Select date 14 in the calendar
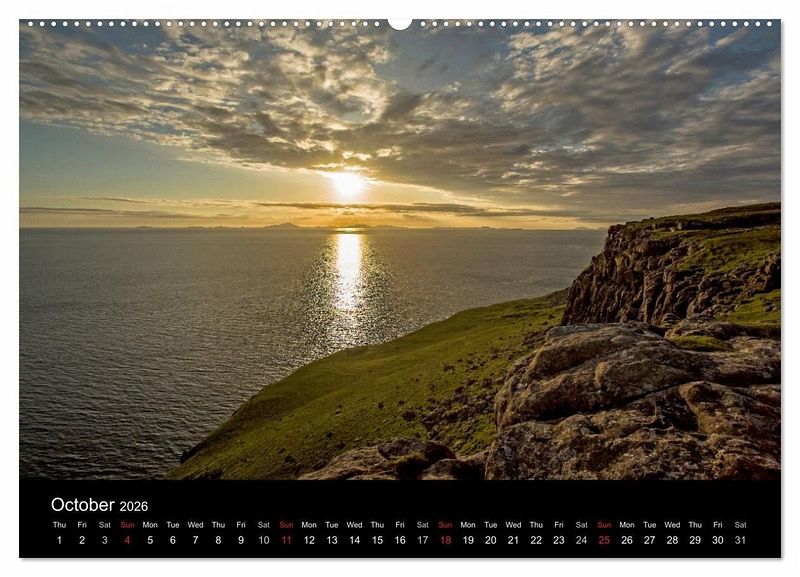The height and width of the screenshot is (577, 800). pos(355,540)
